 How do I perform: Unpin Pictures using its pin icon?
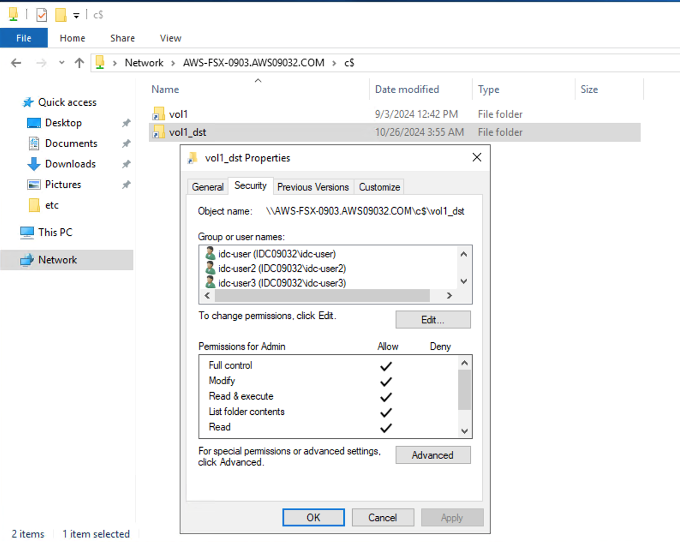click(x=126, y=185)
